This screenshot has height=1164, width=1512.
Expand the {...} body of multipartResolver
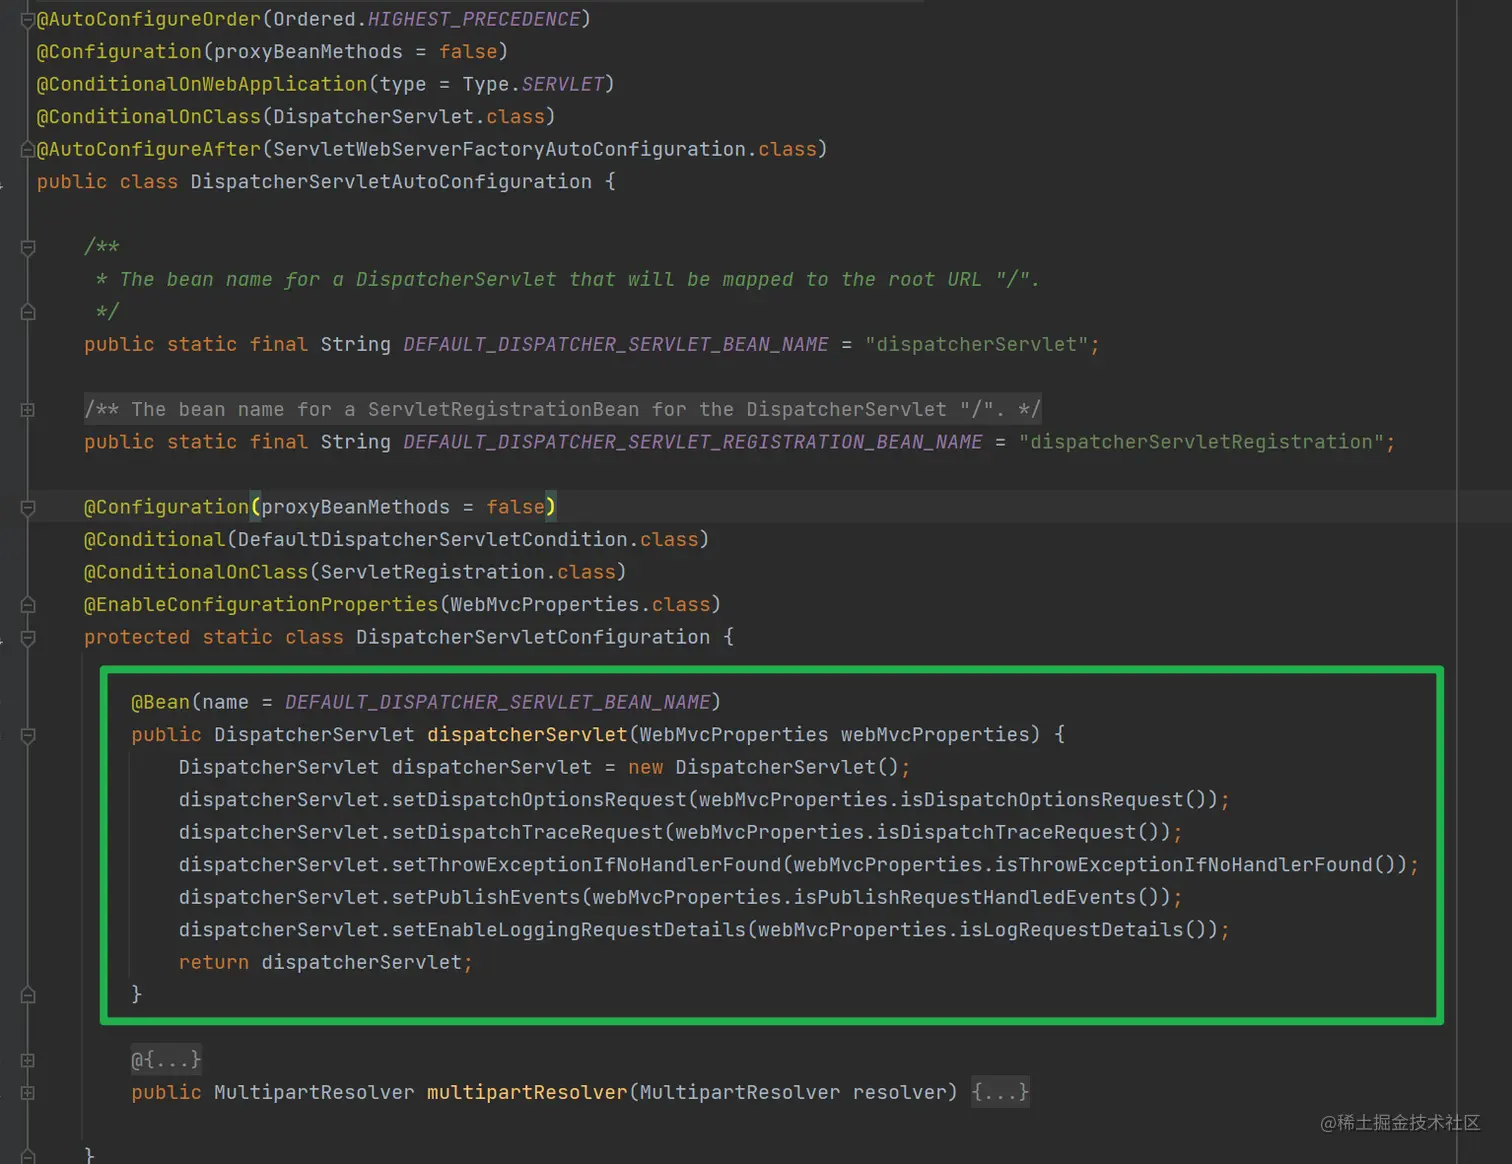point(1000,1092)
